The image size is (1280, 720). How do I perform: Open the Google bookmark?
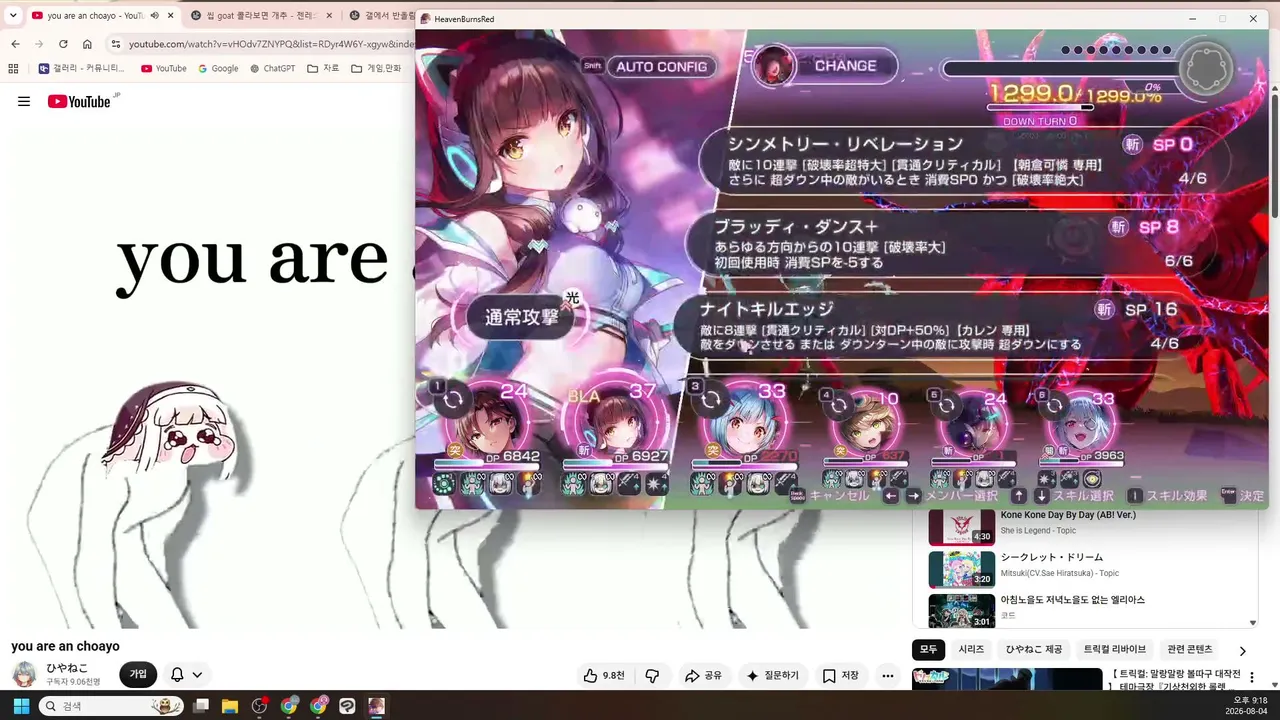coord(218,69)
